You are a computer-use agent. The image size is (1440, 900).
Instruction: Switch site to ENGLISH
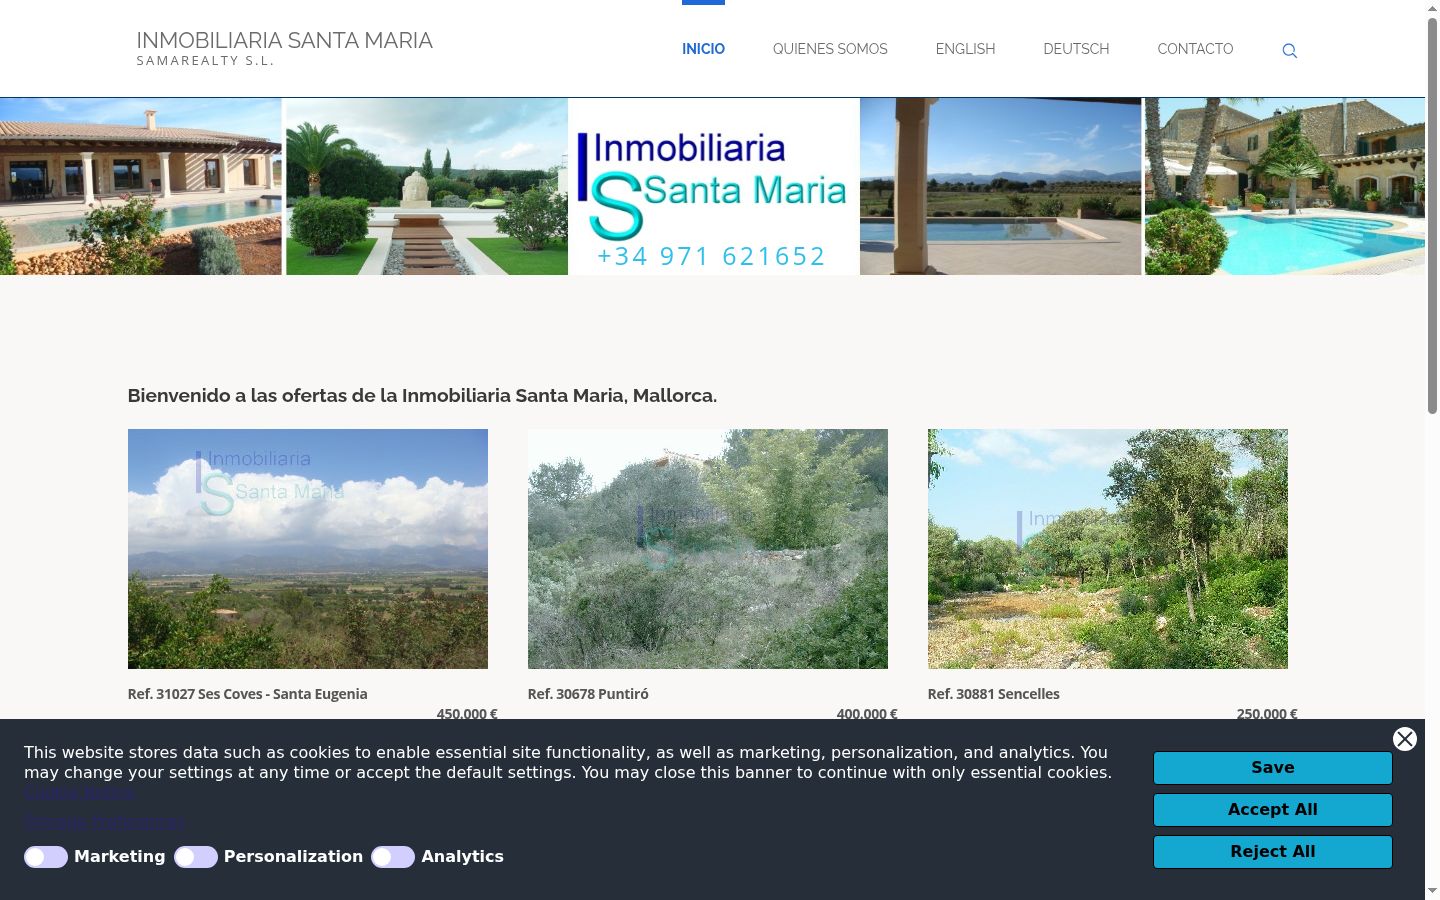click(x=965, y=49)
